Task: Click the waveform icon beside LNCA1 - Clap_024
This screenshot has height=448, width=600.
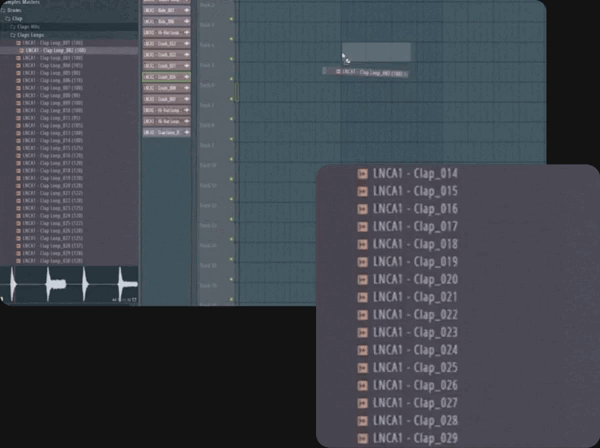Action: (x=362, y=350)
